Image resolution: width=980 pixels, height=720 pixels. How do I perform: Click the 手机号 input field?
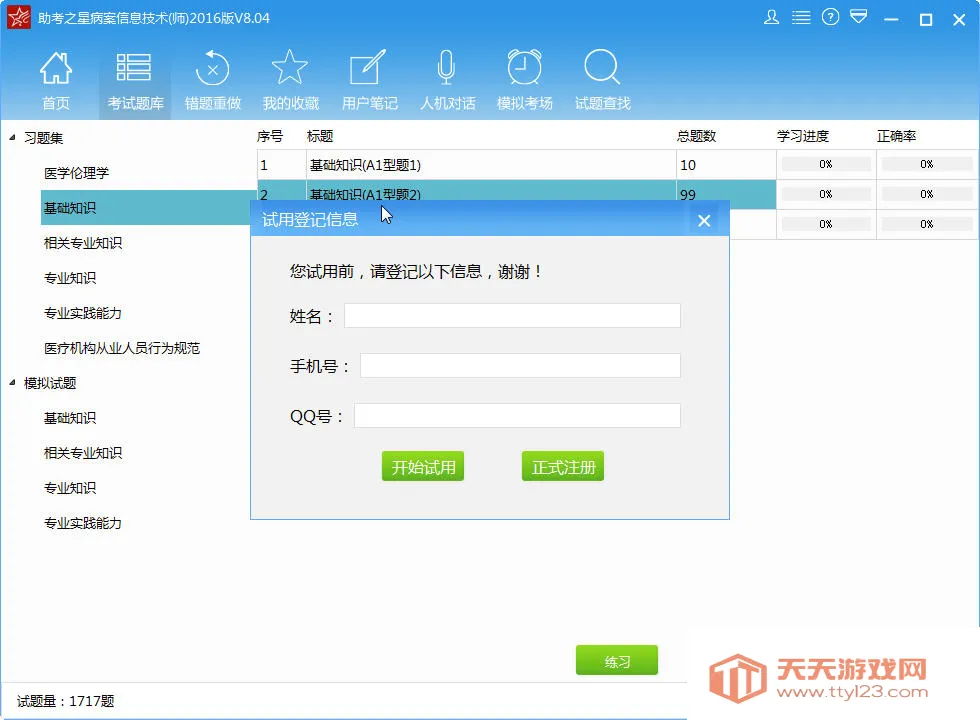pos(520,366)
